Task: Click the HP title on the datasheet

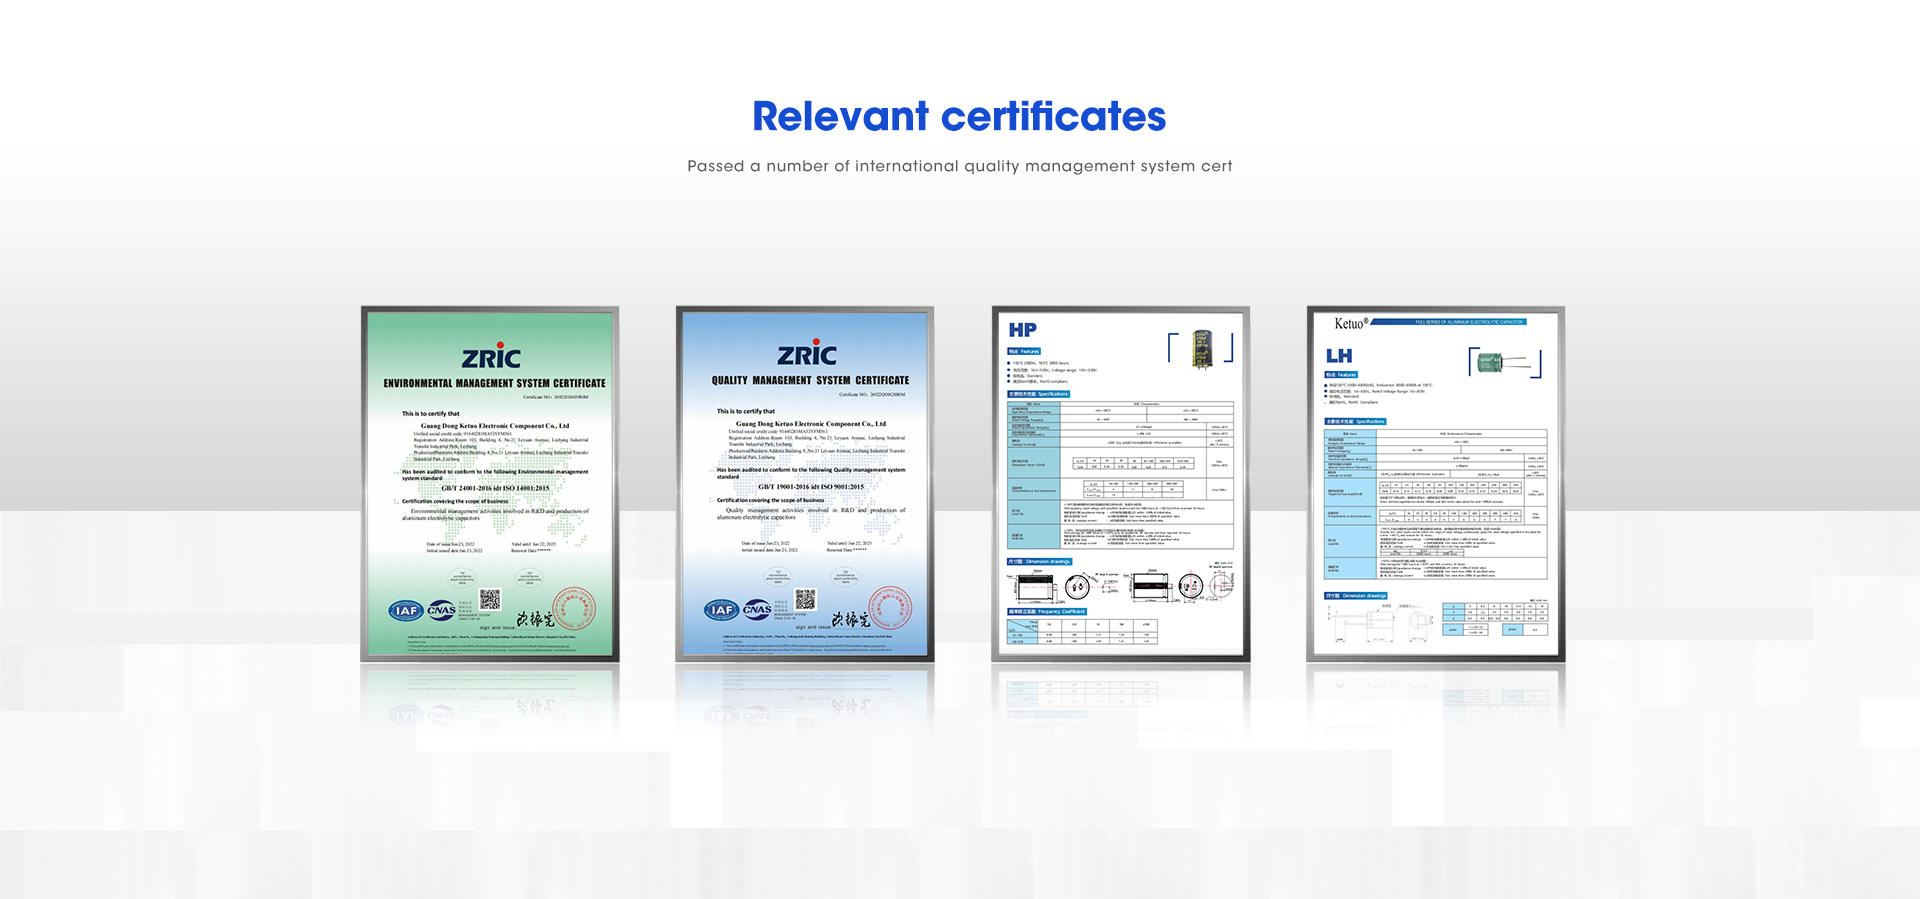Action: click(1022, 330)
